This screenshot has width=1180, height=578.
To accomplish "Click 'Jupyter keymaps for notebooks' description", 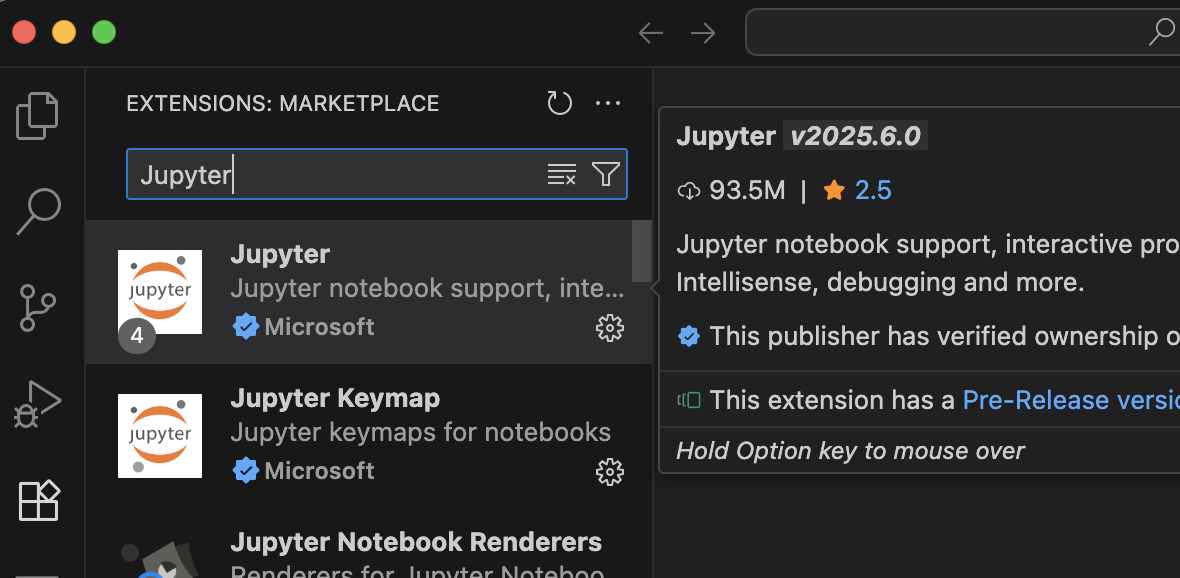I will pyautogui.click(x=420, y=432).
